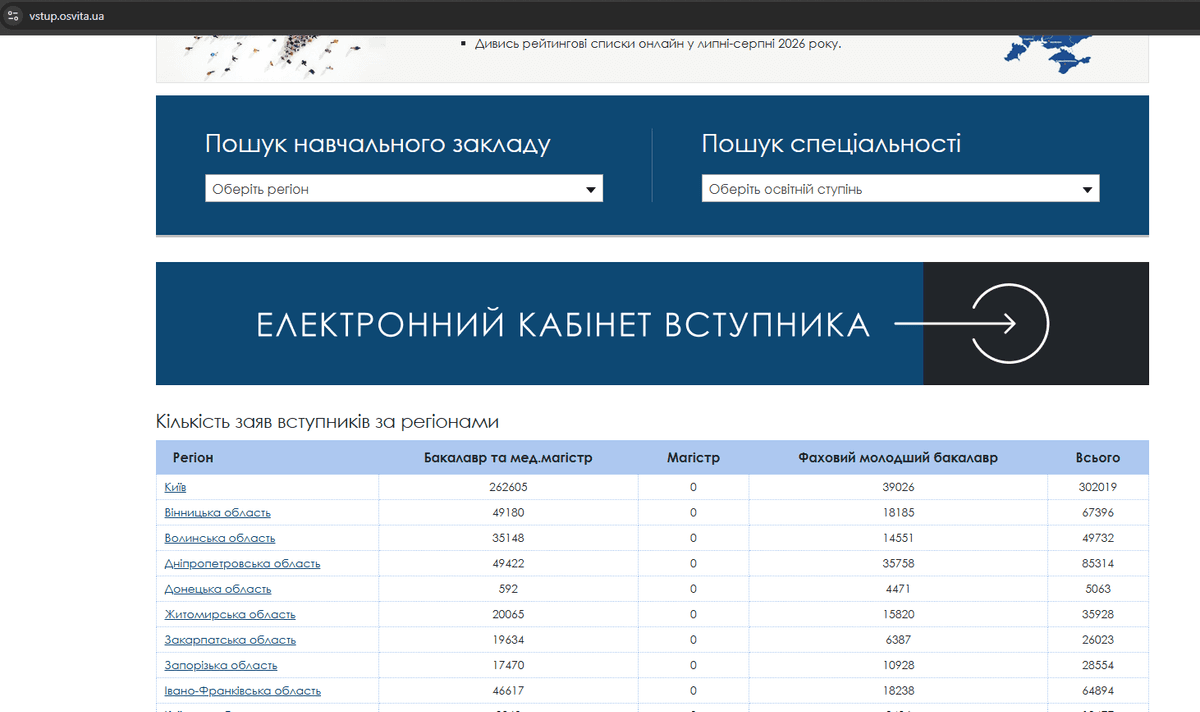This screenshot has height=712, width=1200.
Task: Open the Житомирська область link
Action: point(230,614)
